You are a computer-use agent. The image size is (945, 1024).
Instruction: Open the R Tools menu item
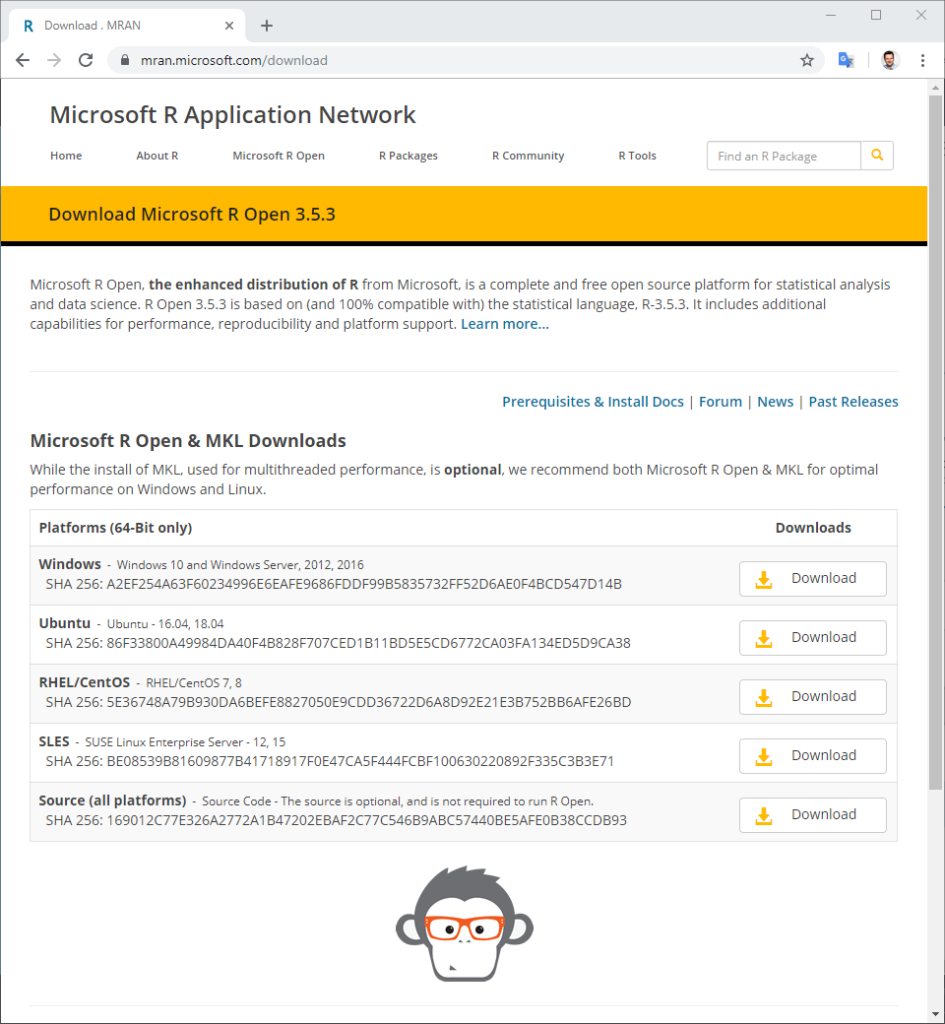637,155
